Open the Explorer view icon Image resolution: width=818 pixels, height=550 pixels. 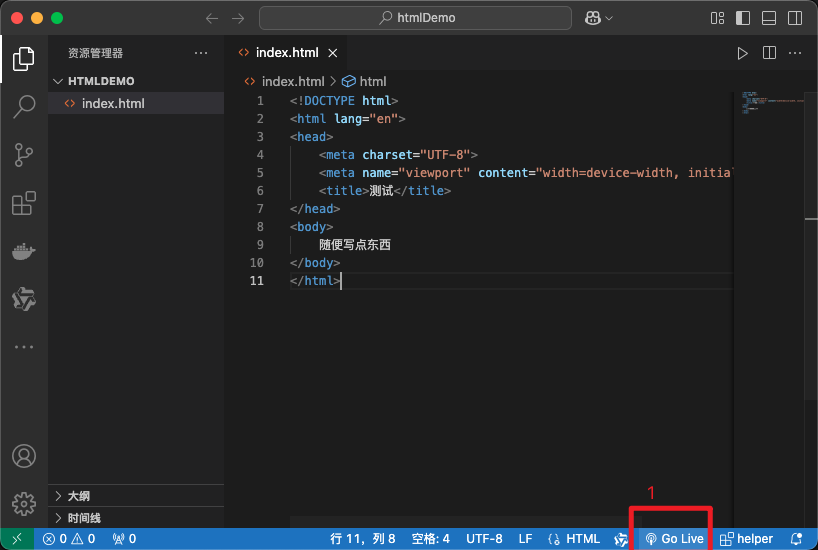point(24,59)
